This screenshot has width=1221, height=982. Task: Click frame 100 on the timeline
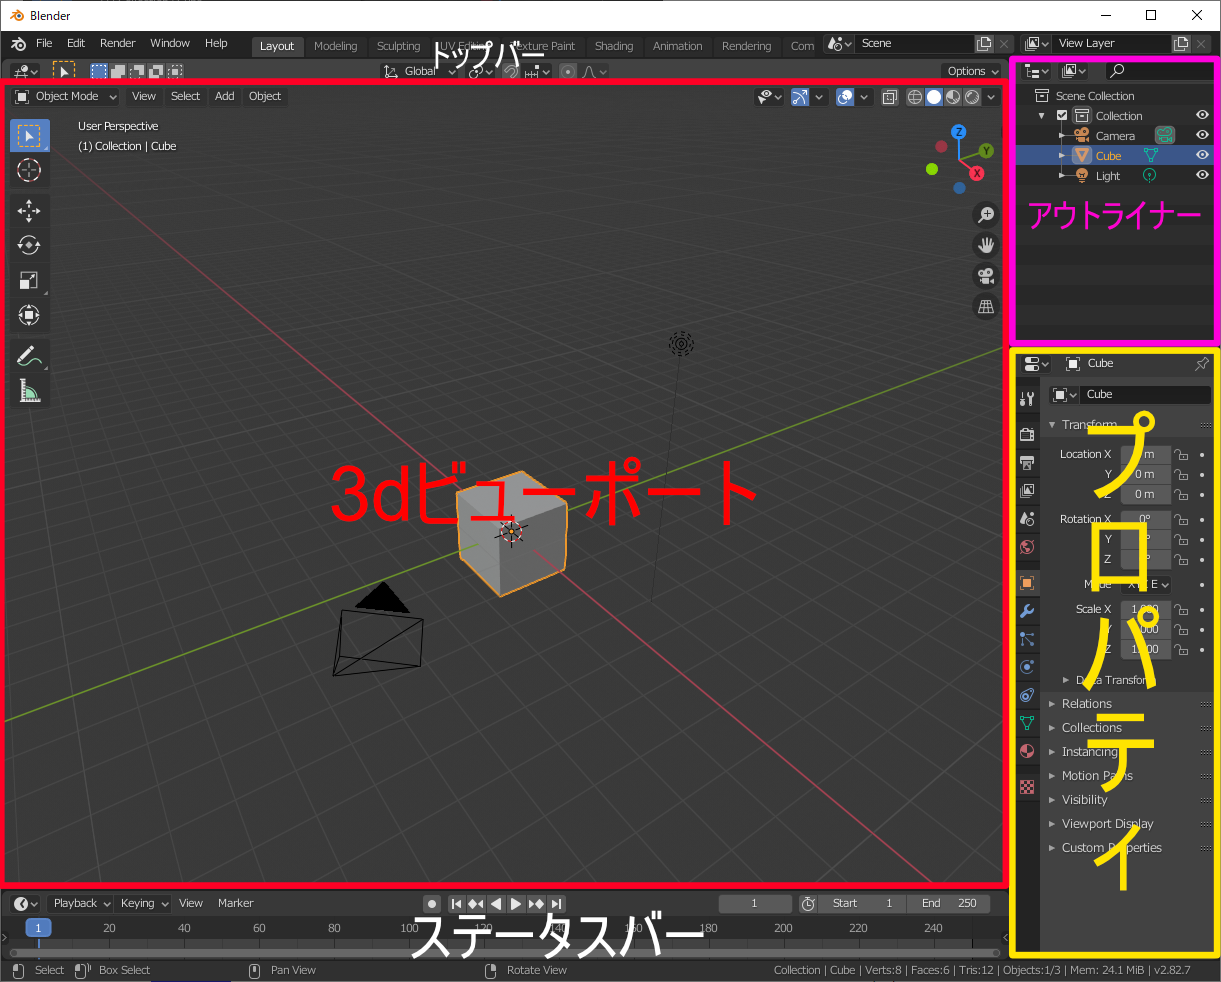tap(409, 928)
